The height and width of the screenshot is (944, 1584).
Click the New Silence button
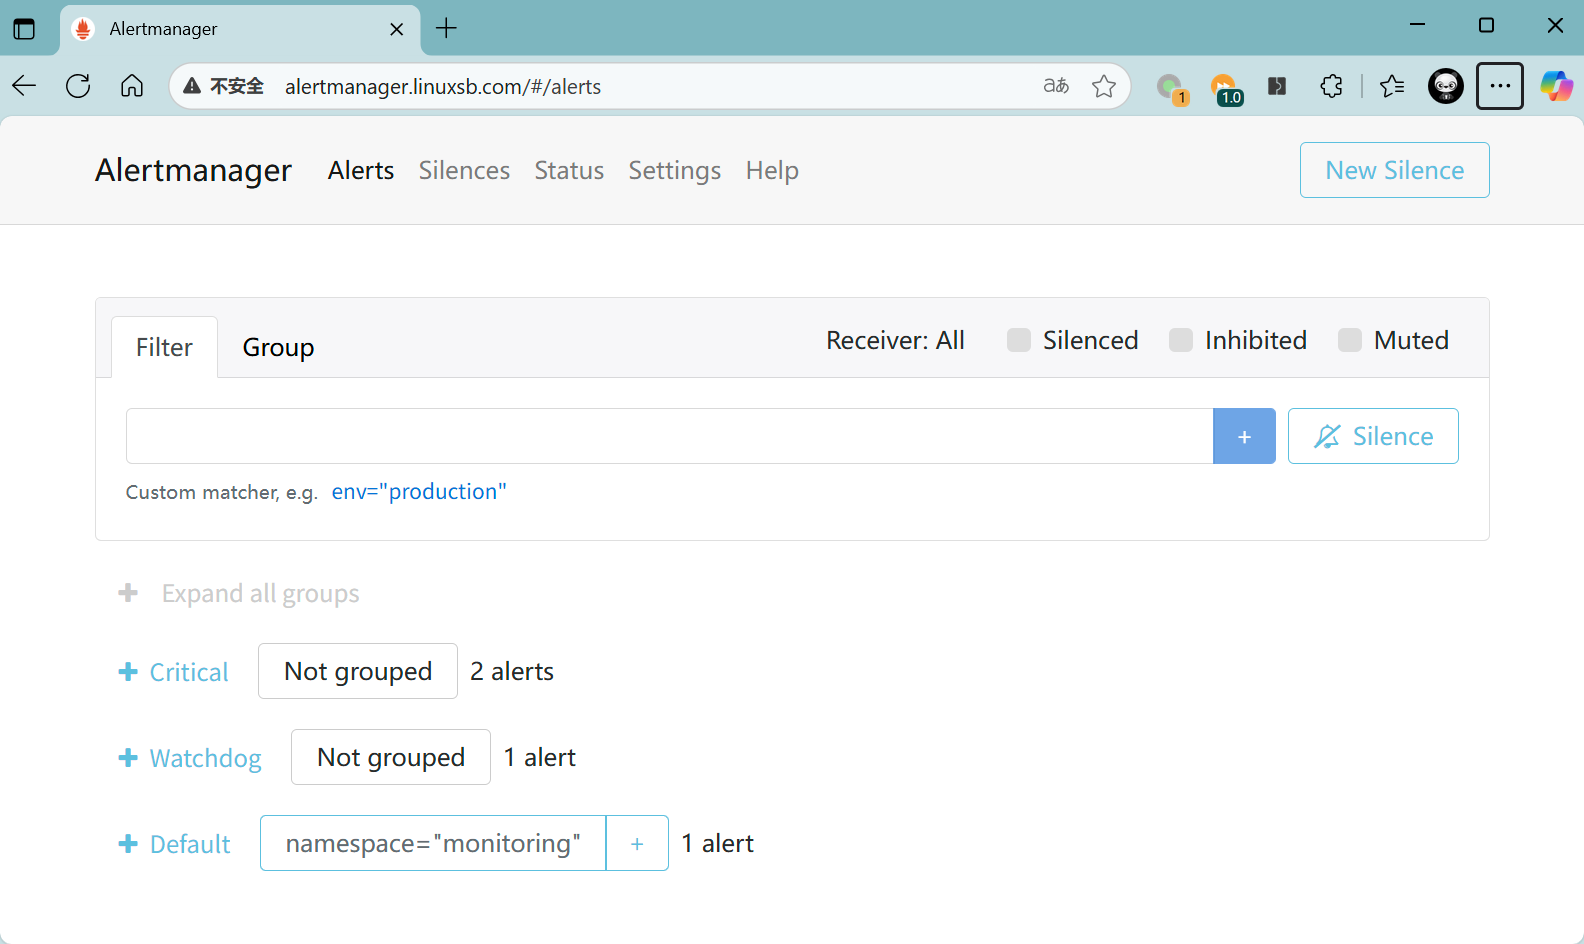[1394, 170]
